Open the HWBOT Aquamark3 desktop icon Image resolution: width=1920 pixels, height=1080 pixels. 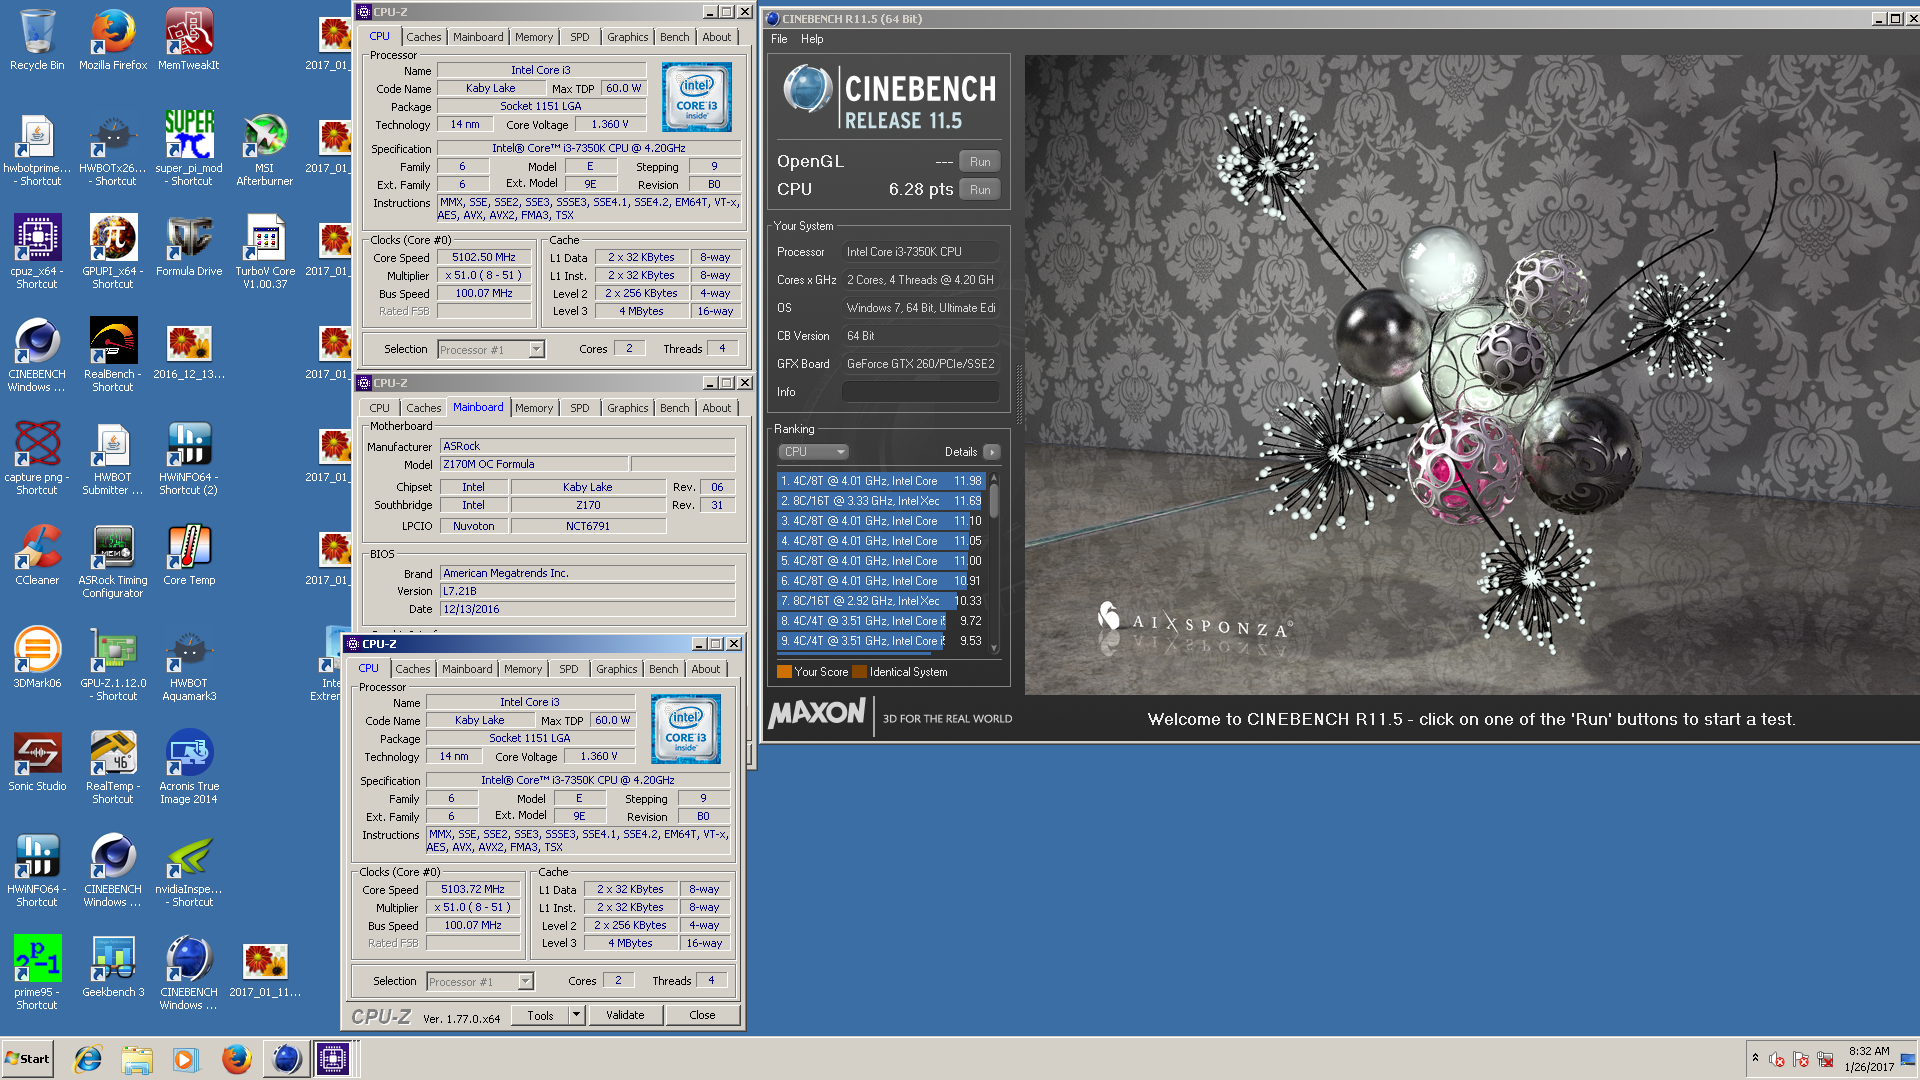coord(189,665)
